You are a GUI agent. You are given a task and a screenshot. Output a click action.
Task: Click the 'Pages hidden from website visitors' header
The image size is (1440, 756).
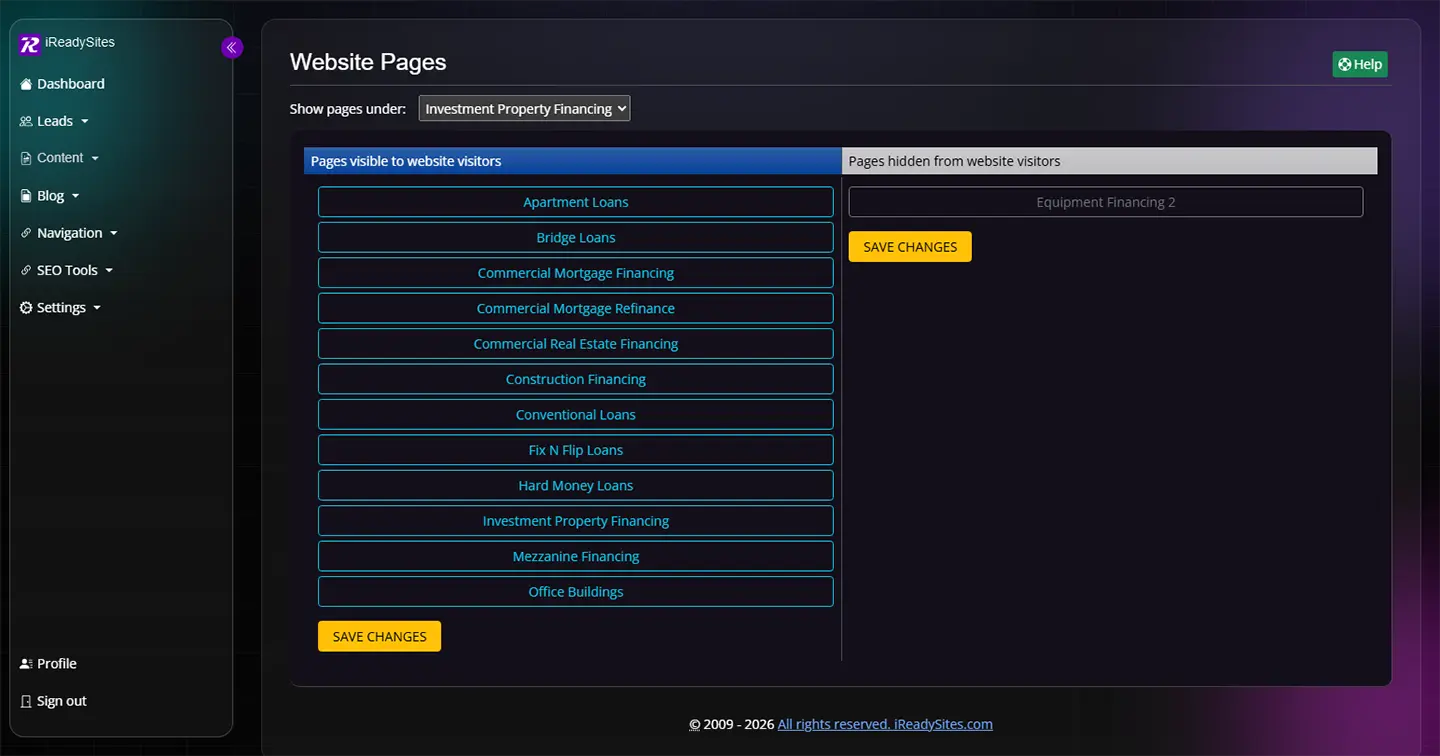coord(1110,161)
